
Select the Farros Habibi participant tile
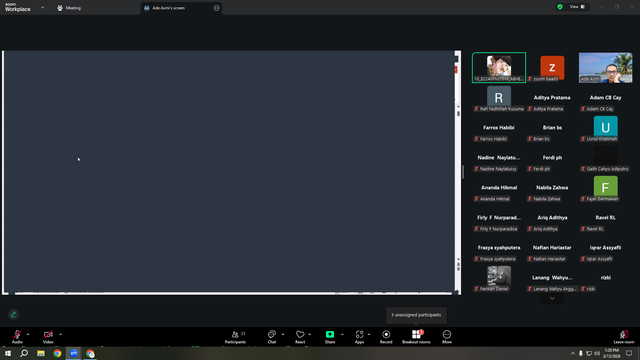click(499, 128)
